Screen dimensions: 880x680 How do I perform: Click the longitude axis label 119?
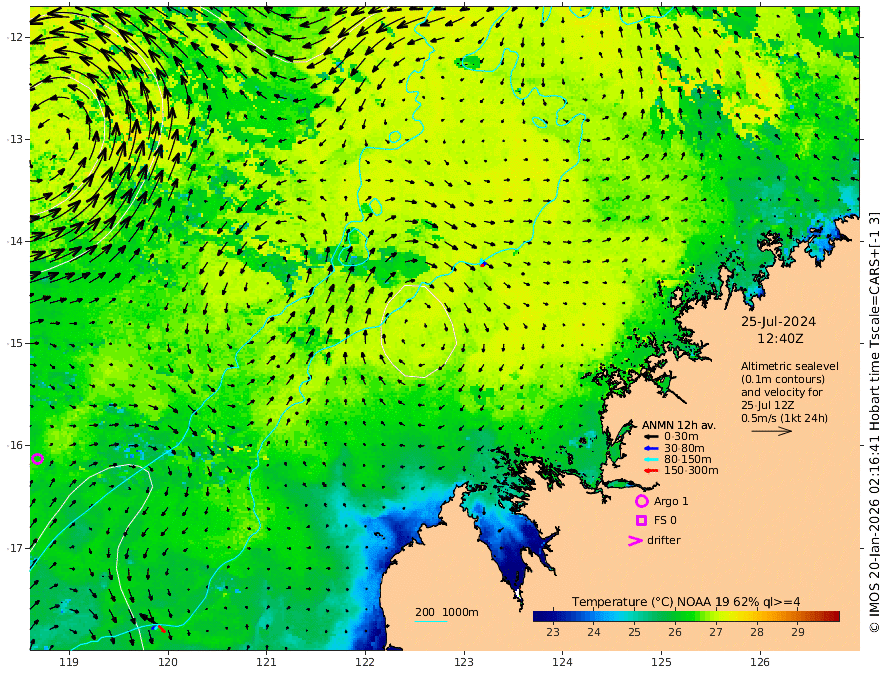[69, 662]
